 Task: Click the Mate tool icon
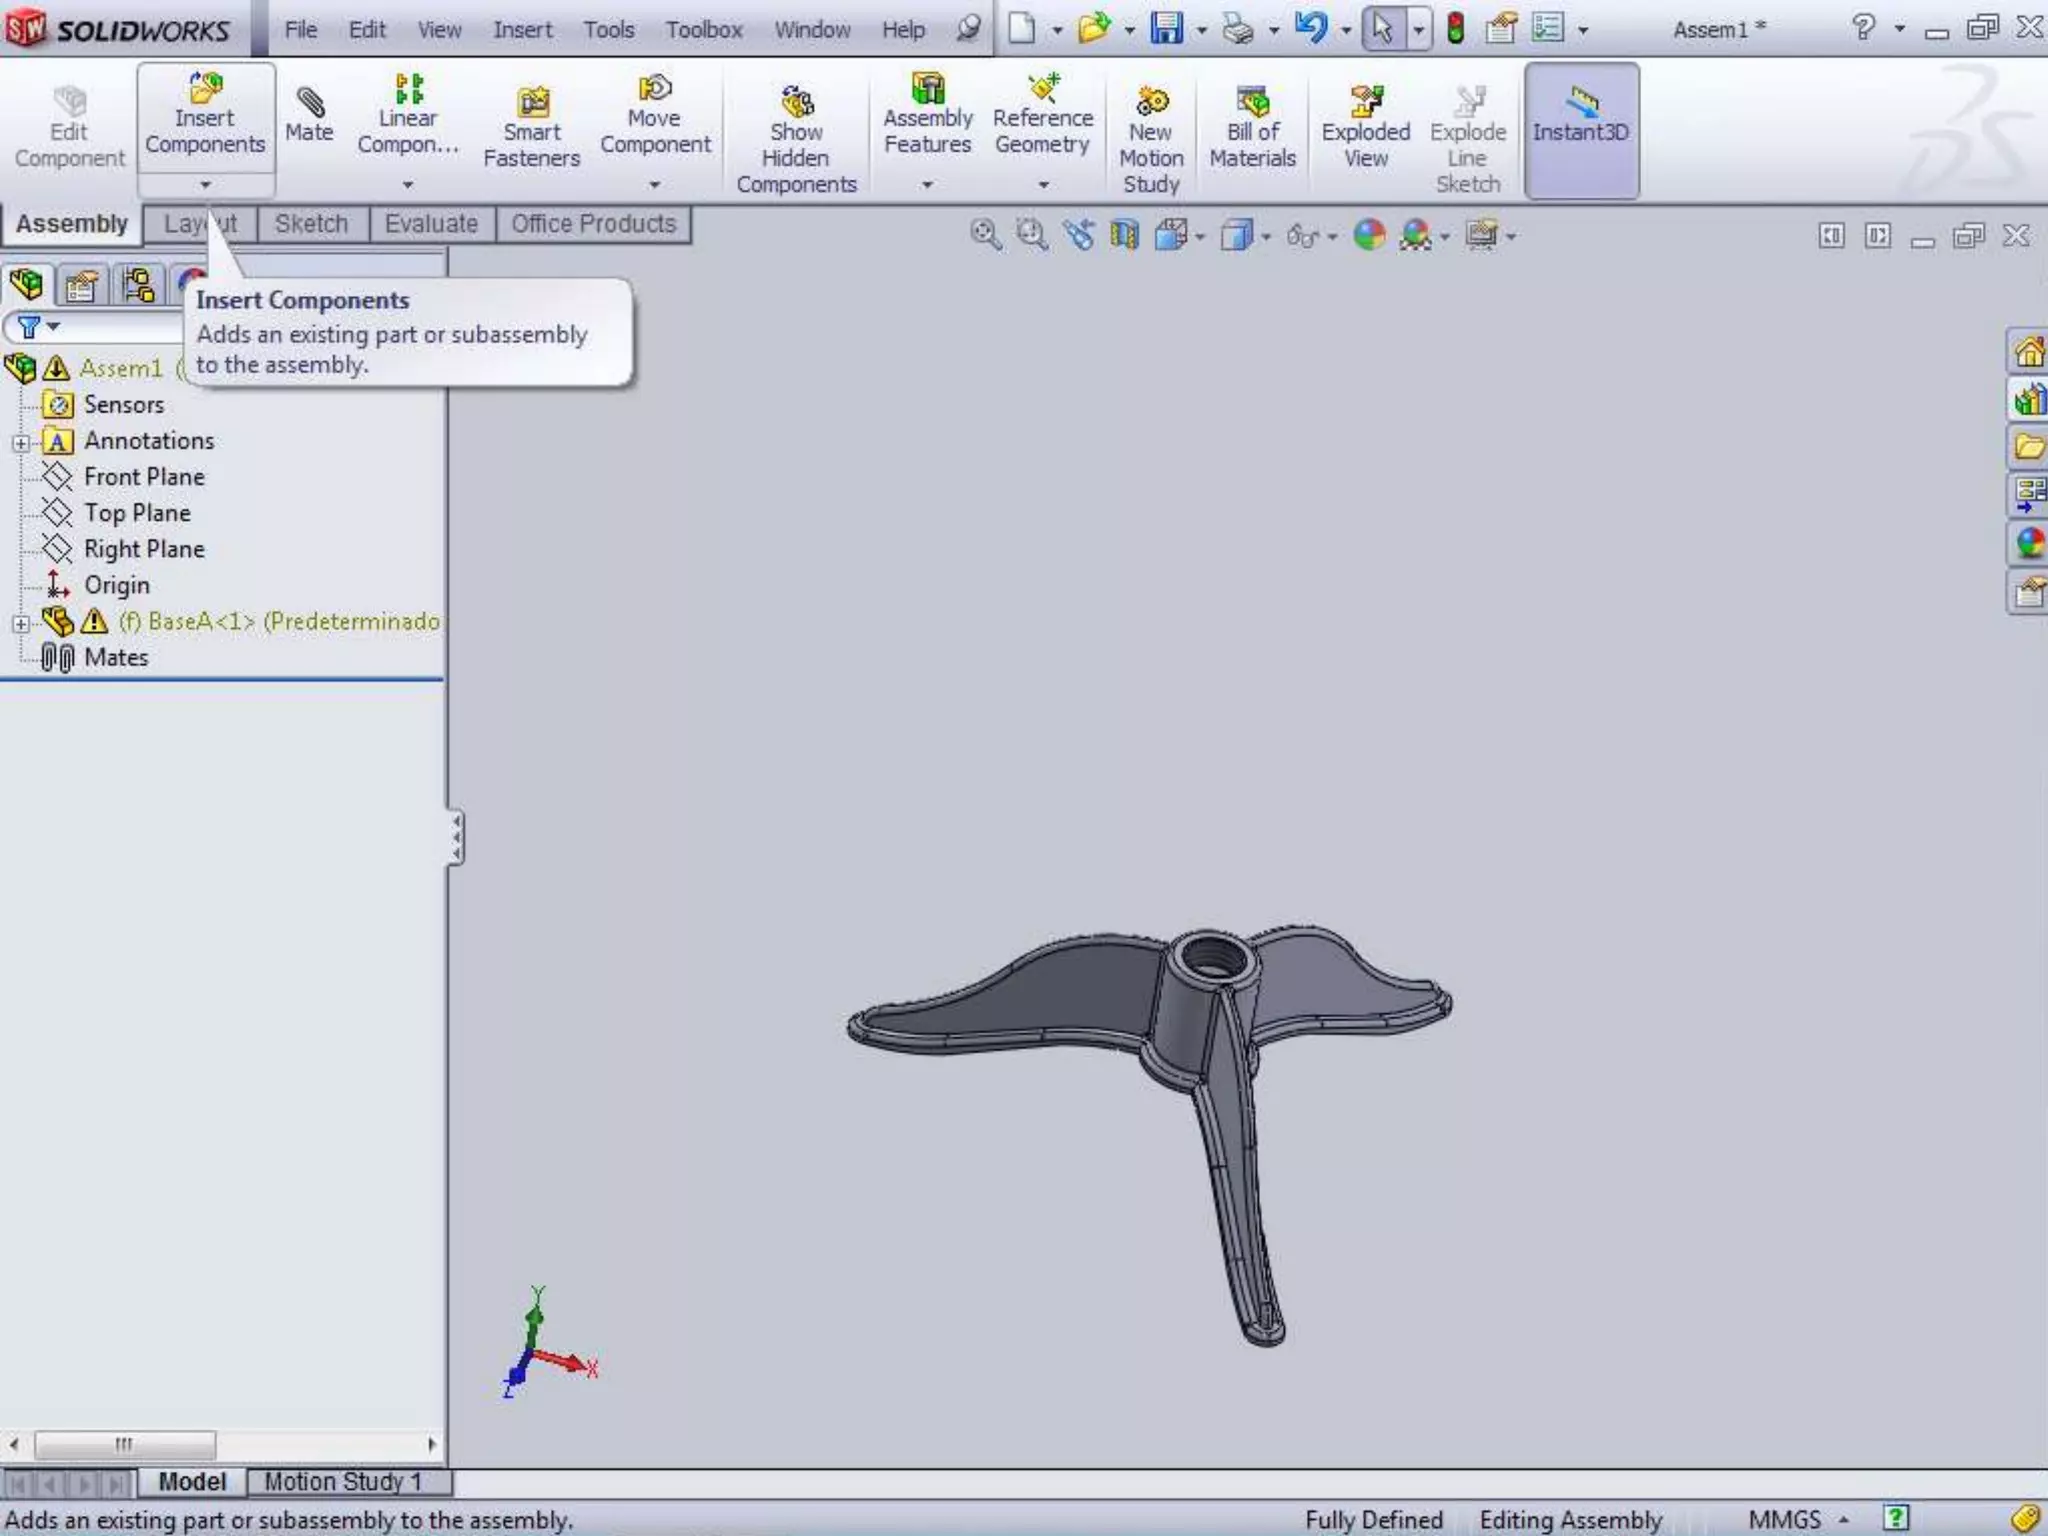(x=309, y=104)
